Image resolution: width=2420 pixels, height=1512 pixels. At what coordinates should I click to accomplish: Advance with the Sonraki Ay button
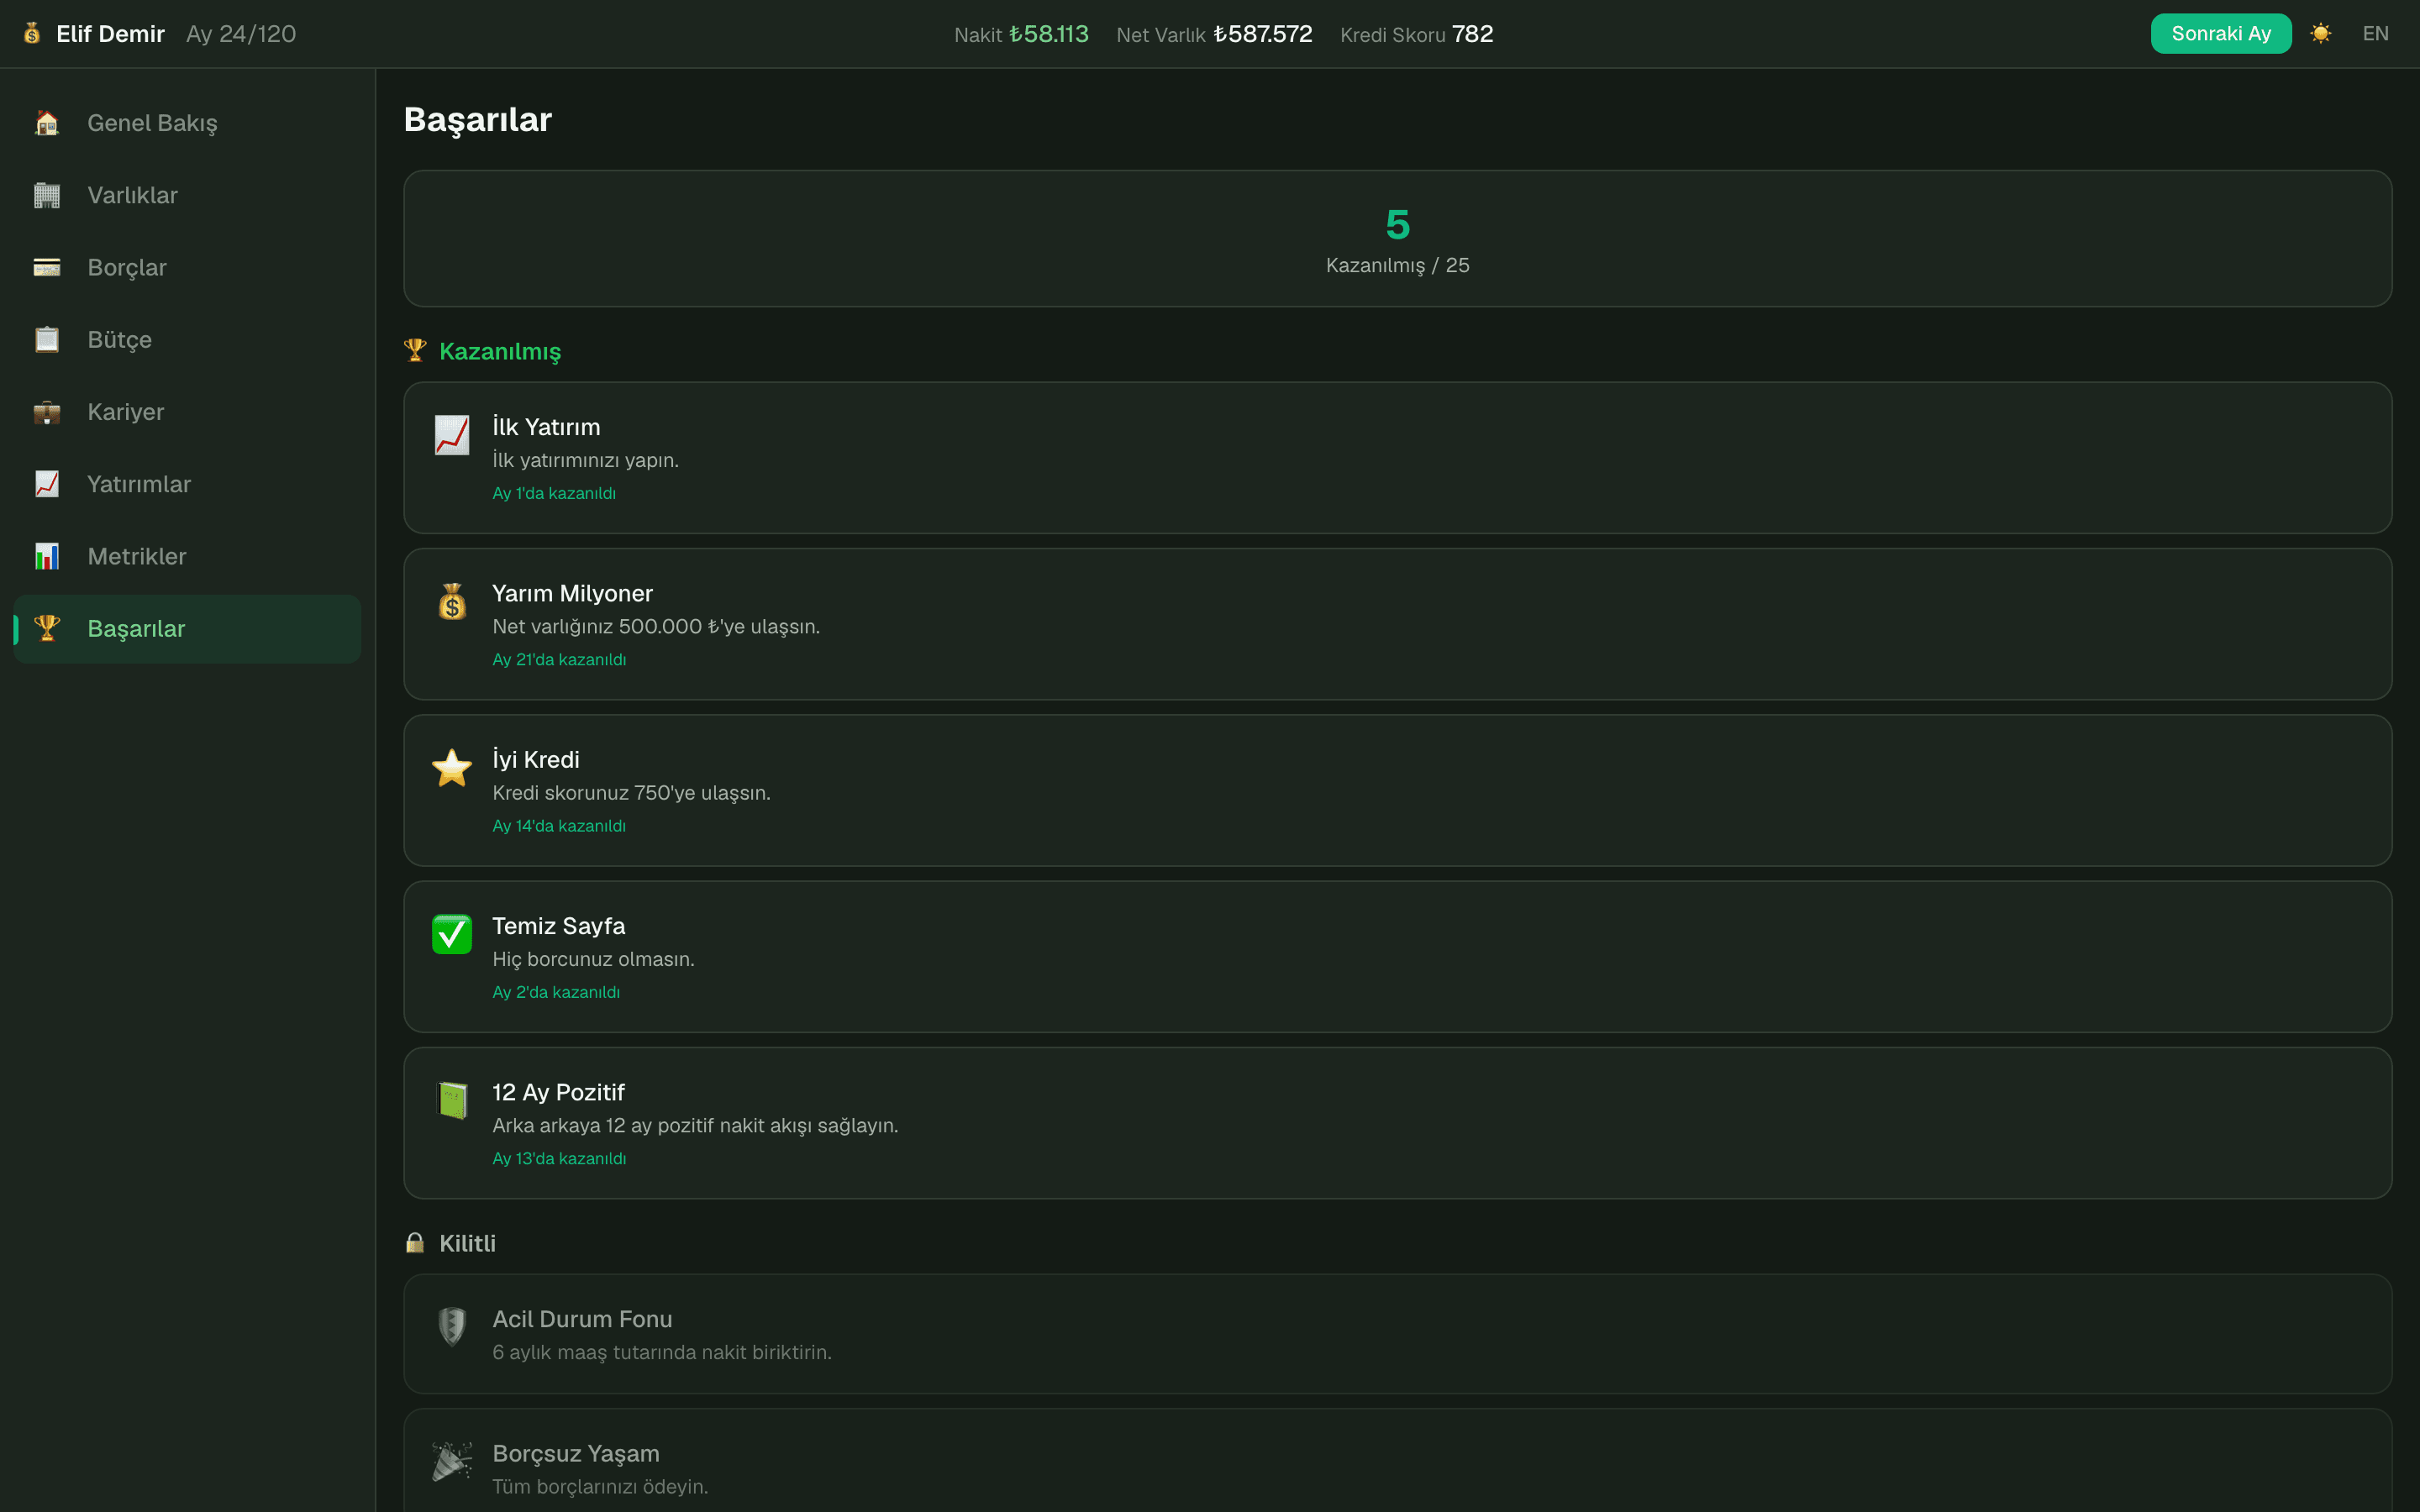coord(2220,34)
